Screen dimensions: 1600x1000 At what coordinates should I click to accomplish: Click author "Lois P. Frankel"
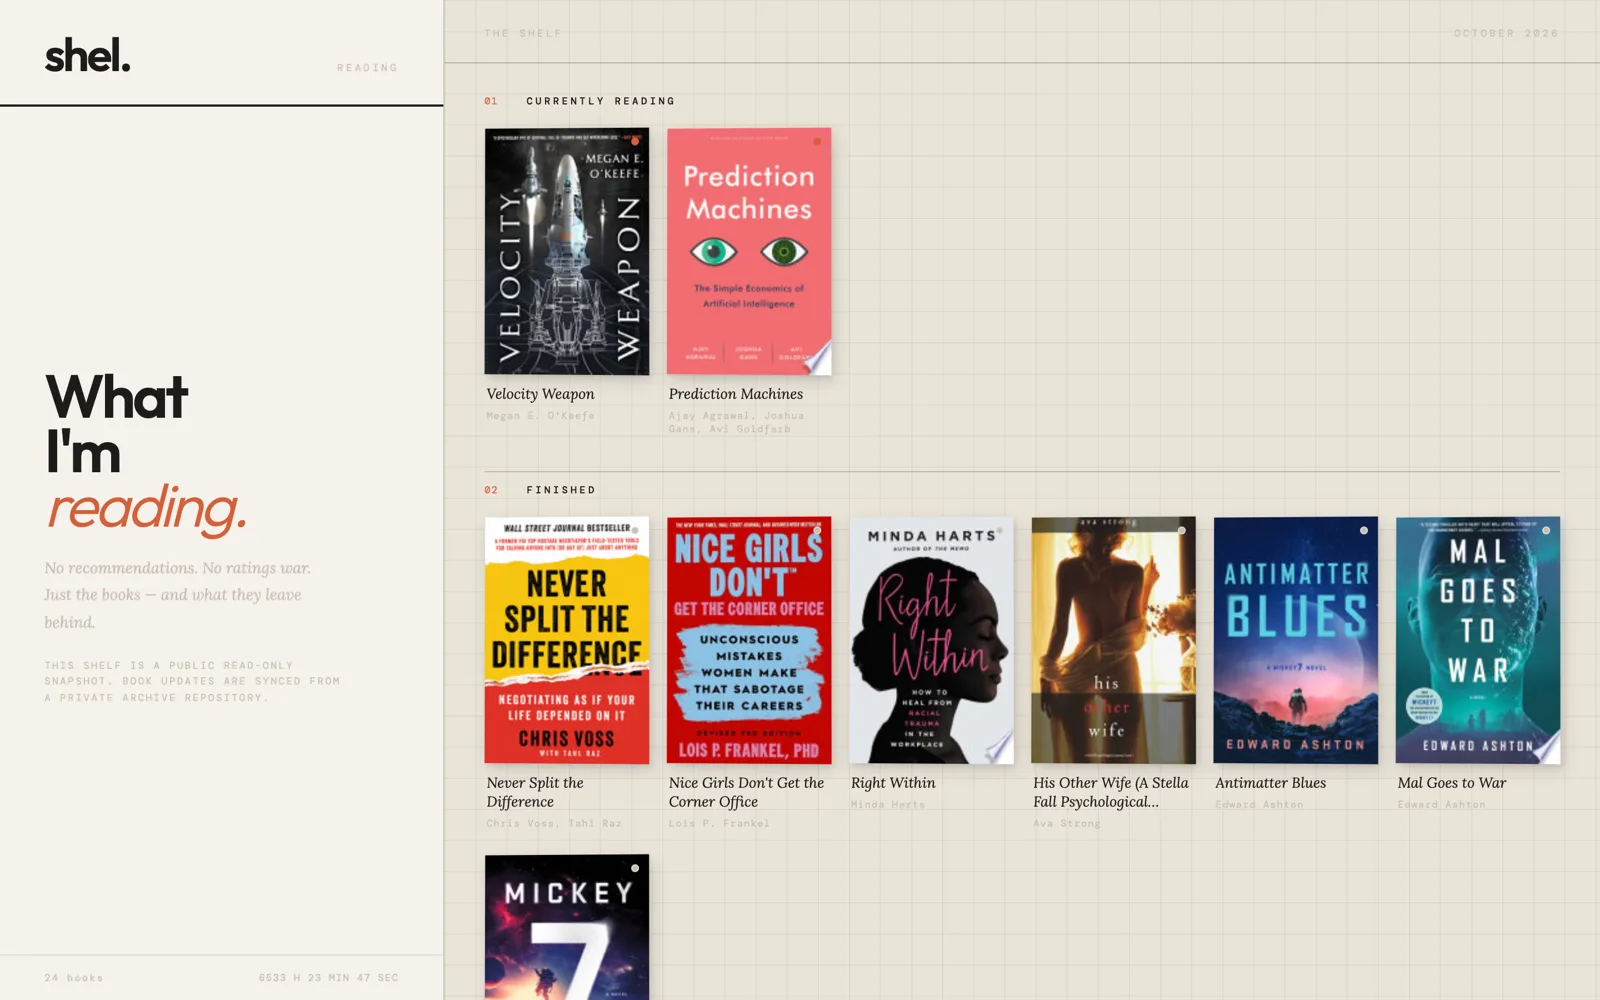coord(719,824)
